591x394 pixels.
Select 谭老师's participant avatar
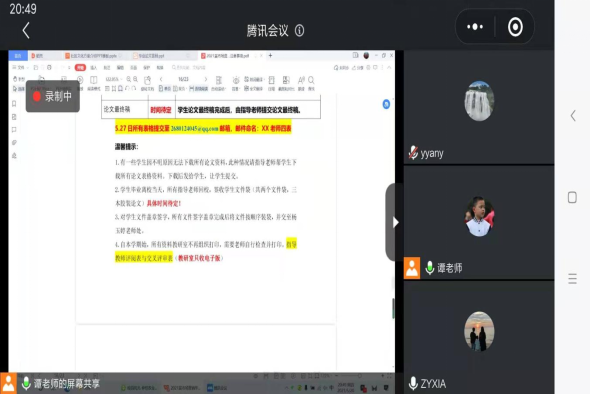click(x=479, y=216)
